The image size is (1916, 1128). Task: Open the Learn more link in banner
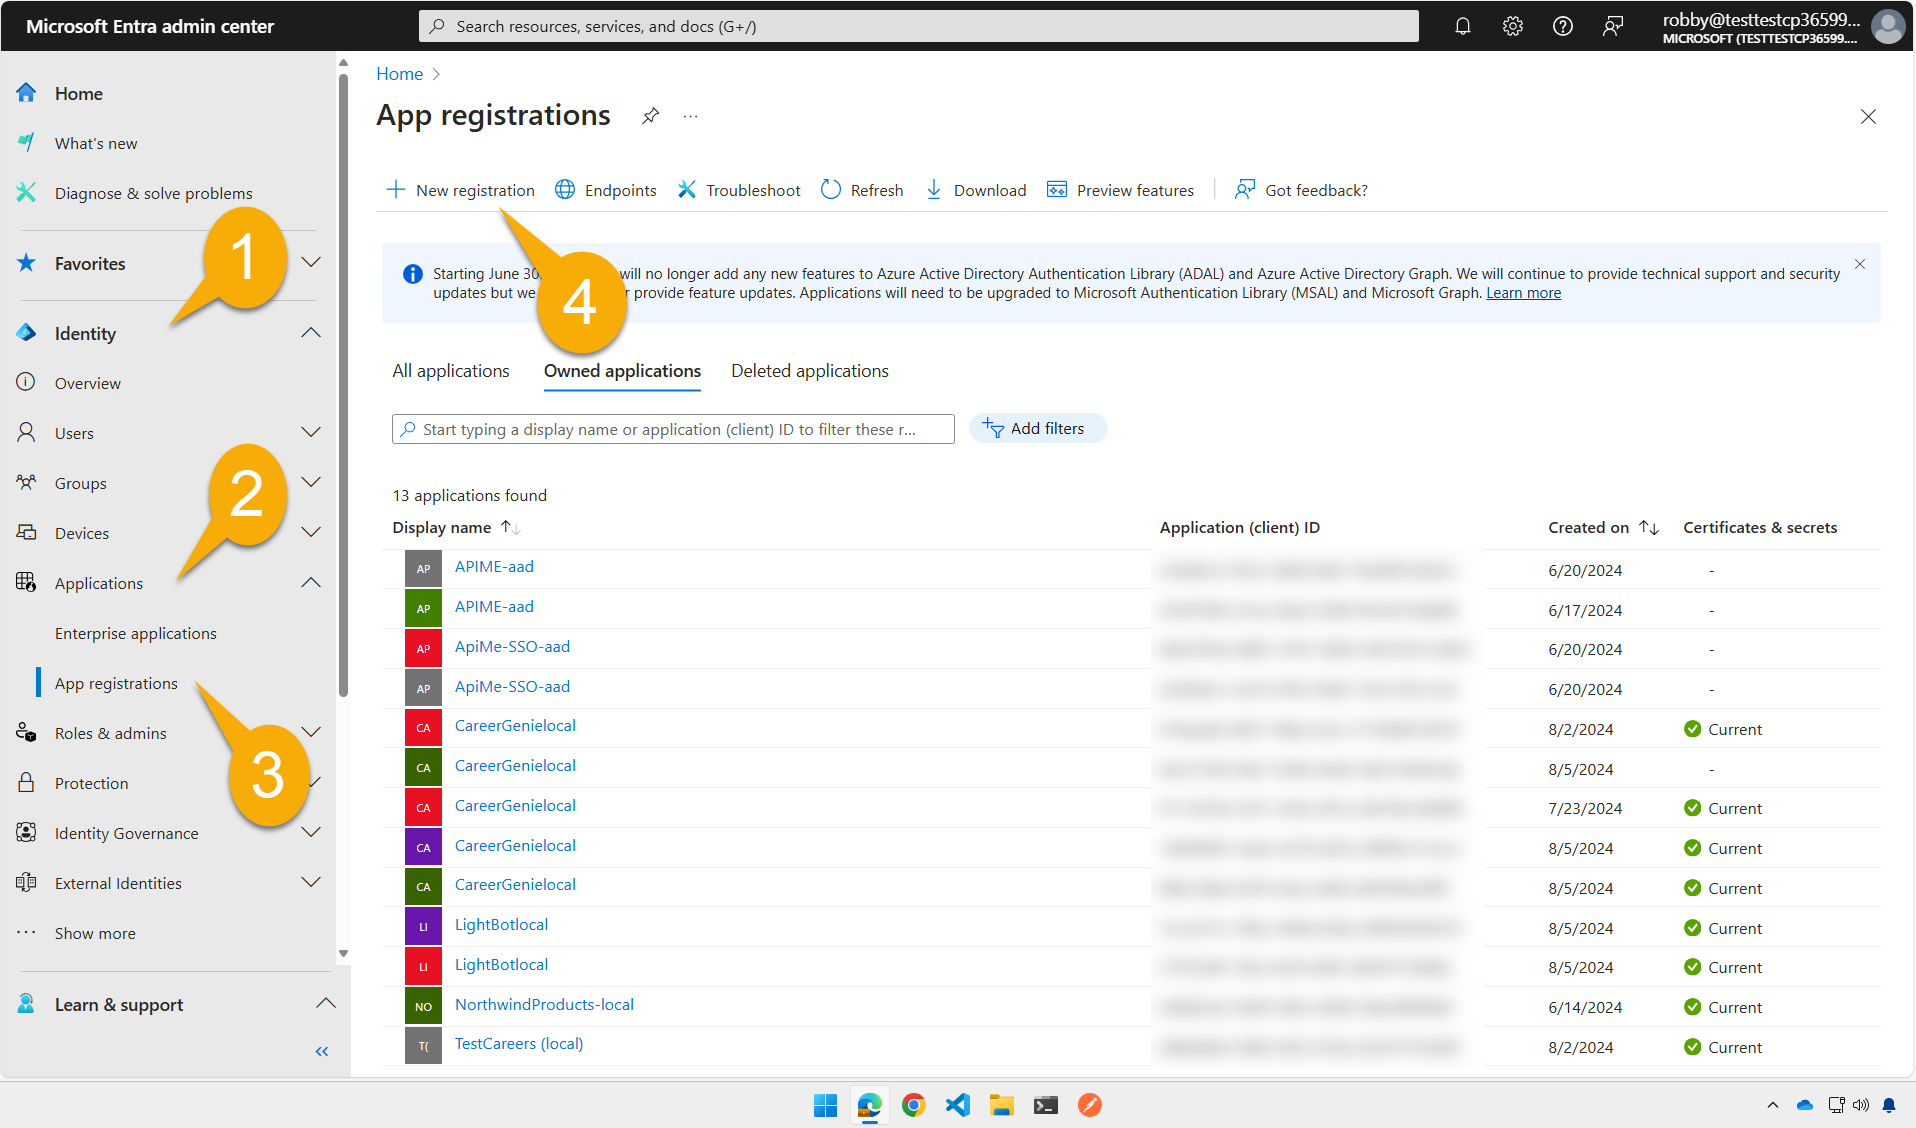pyautogui.click(x=1523, y=293)
